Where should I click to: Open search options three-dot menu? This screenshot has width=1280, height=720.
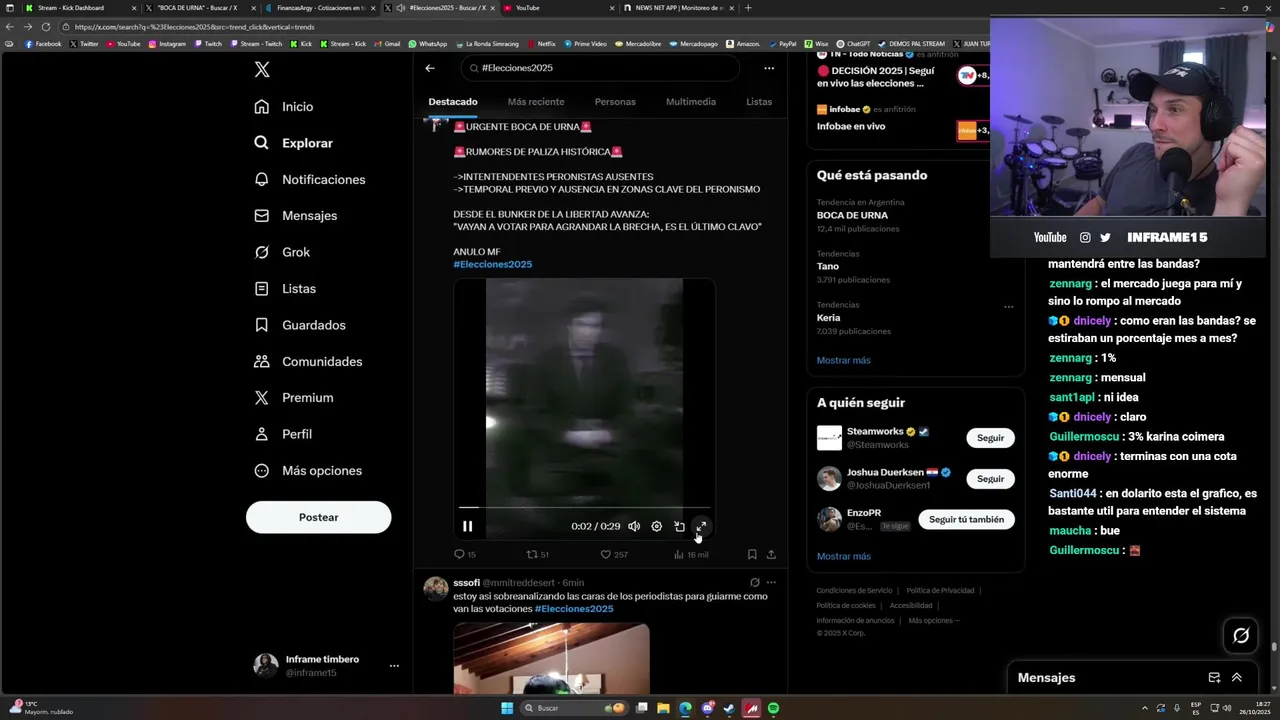[x=769, y=68]
